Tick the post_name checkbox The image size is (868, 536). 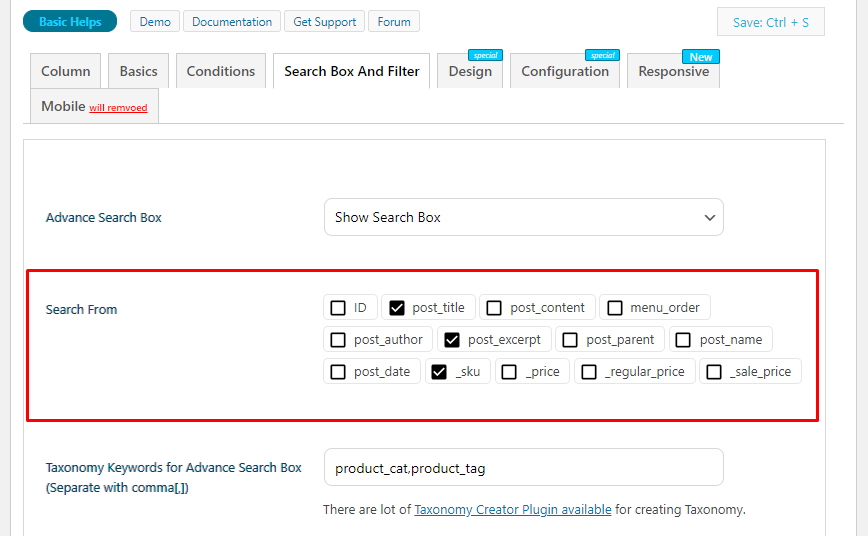pyautogui.click(x=683, y=340)
